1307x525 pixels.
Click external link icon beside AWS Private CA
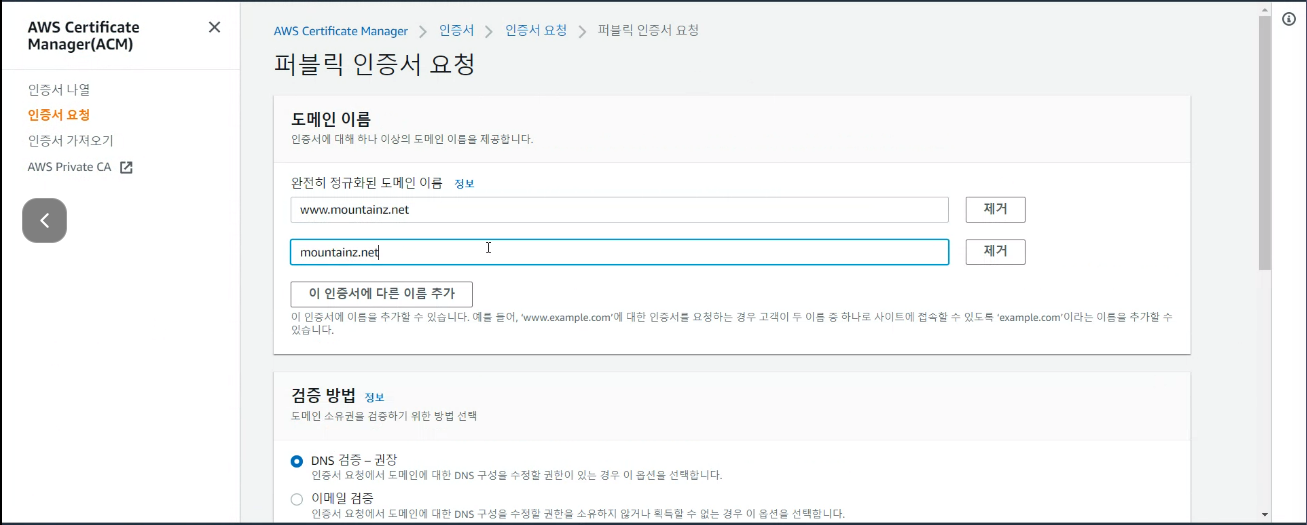(126, 167)
